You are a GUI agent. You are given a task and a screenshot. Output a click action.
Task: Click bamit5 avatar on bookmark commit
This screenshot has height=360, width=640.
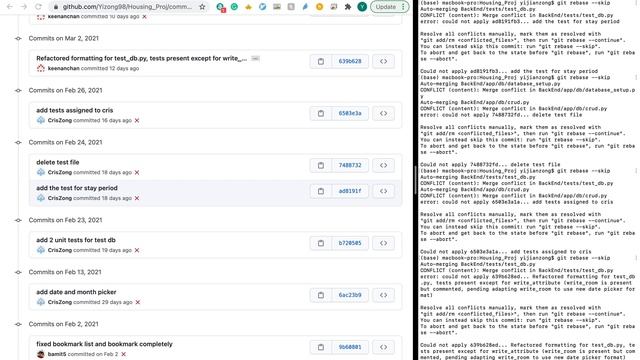coord(40,354)
